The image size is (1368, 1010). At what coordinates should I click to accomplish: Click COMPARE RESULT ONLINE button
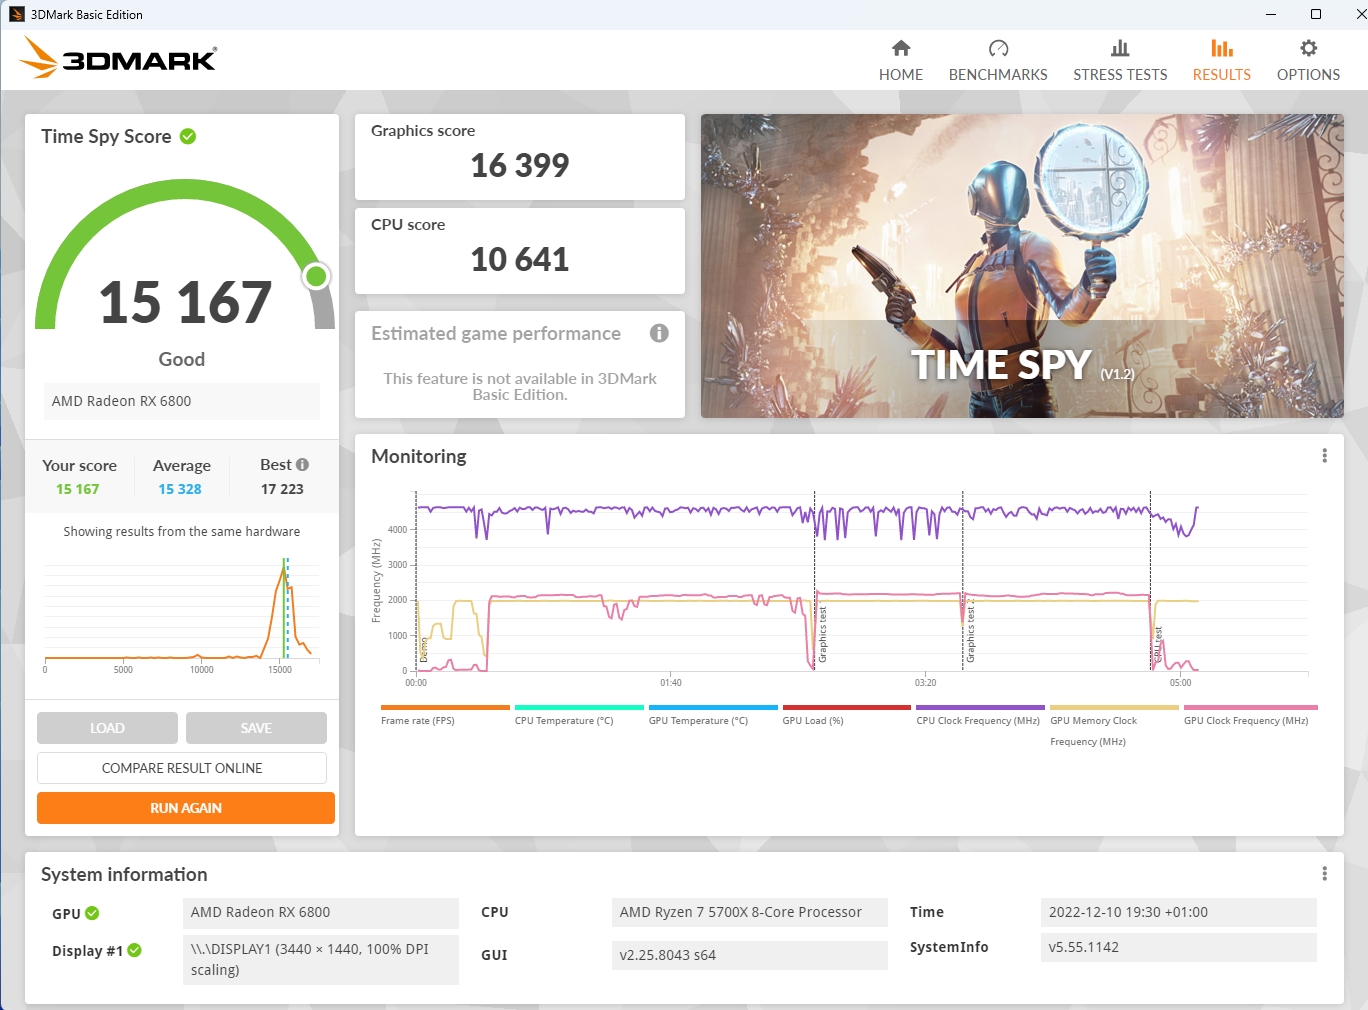182,768
